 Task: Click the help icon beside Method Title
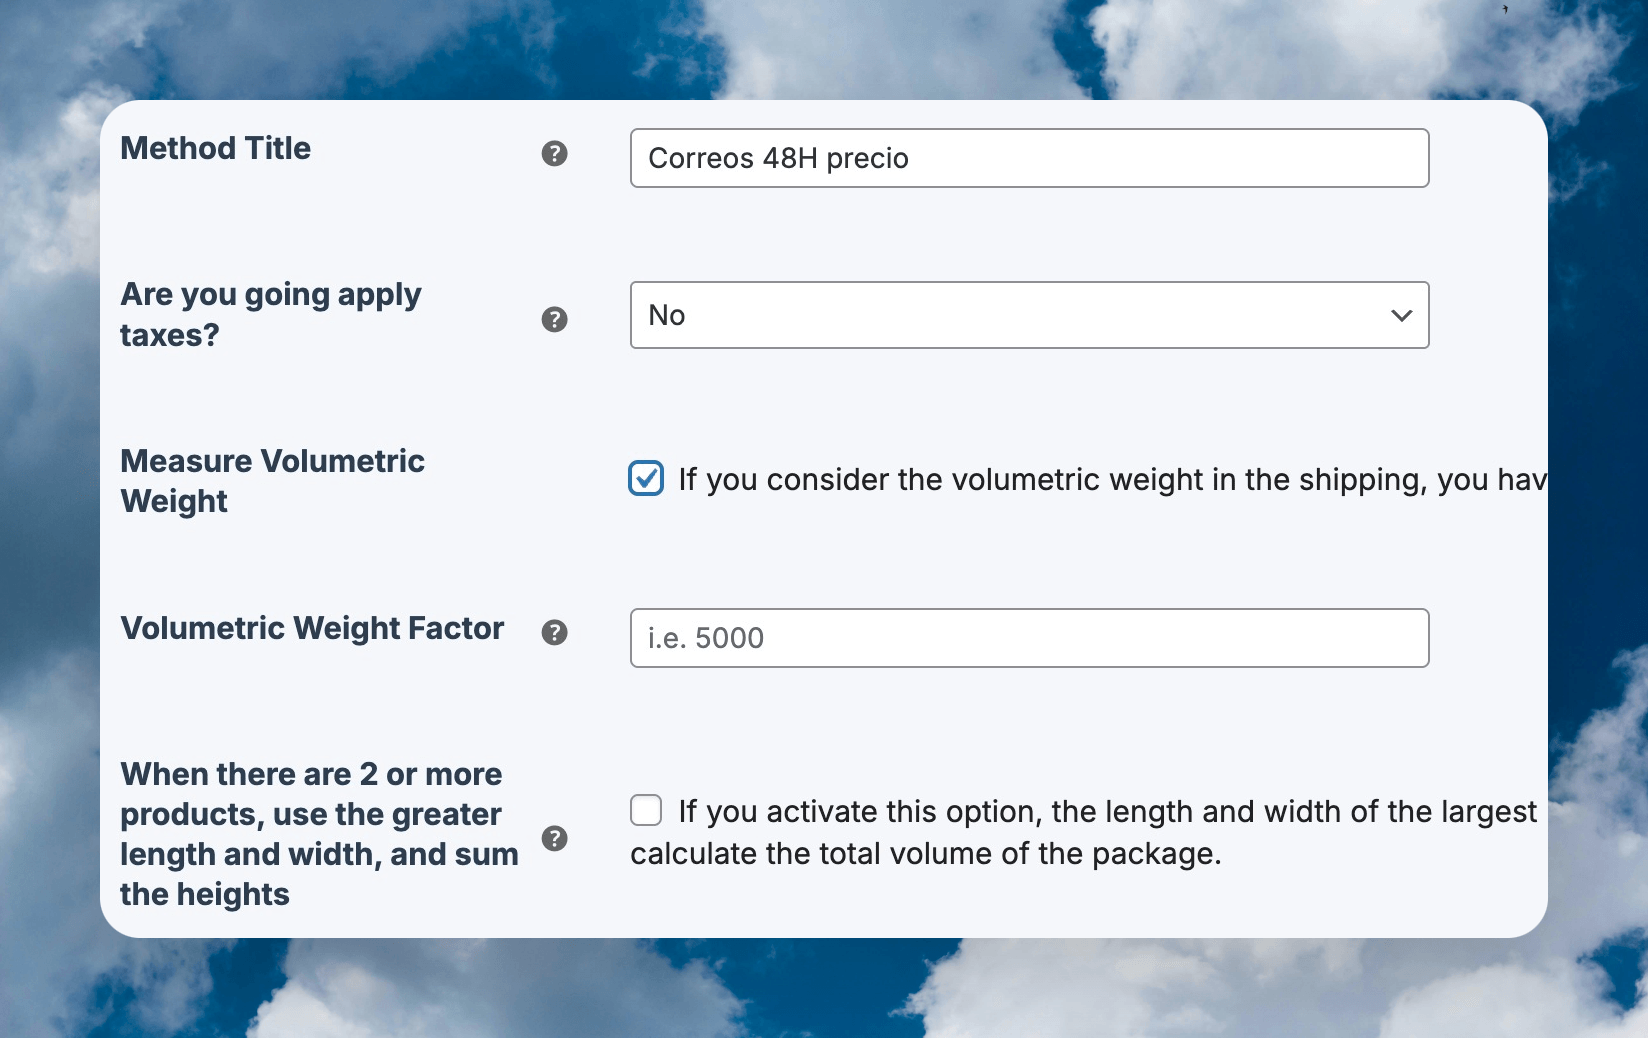(554, 154)
